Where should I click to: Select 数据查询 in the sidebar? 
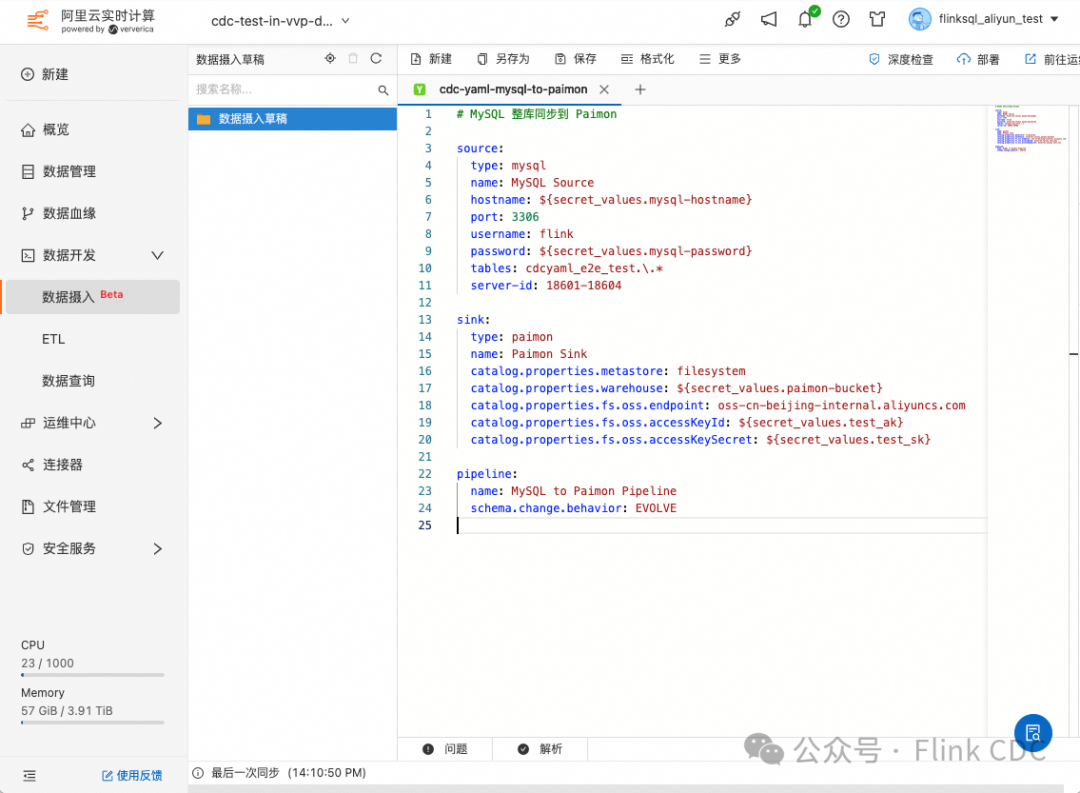(x=68, y=381)
